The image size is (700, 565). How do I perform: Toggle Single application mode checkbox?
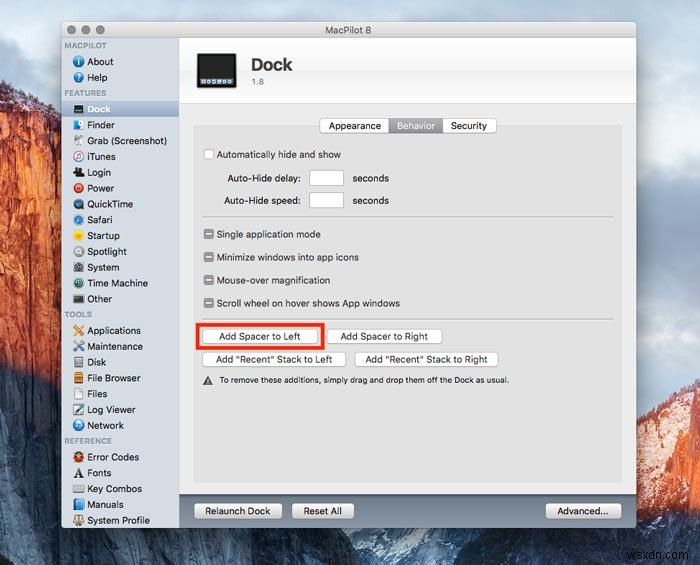208,234
